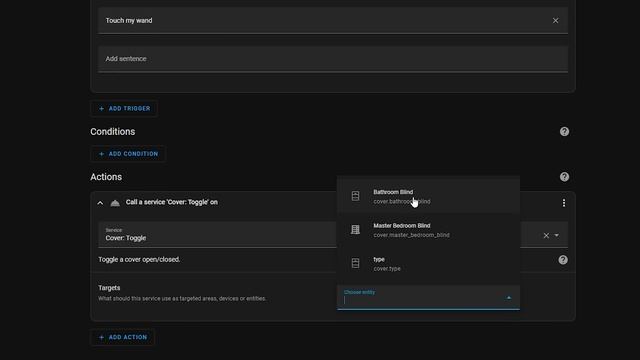The height and width of the screenshot is (360, 640).
Task: Click the cover icon beside Call a service
Action: pos(115,203)
